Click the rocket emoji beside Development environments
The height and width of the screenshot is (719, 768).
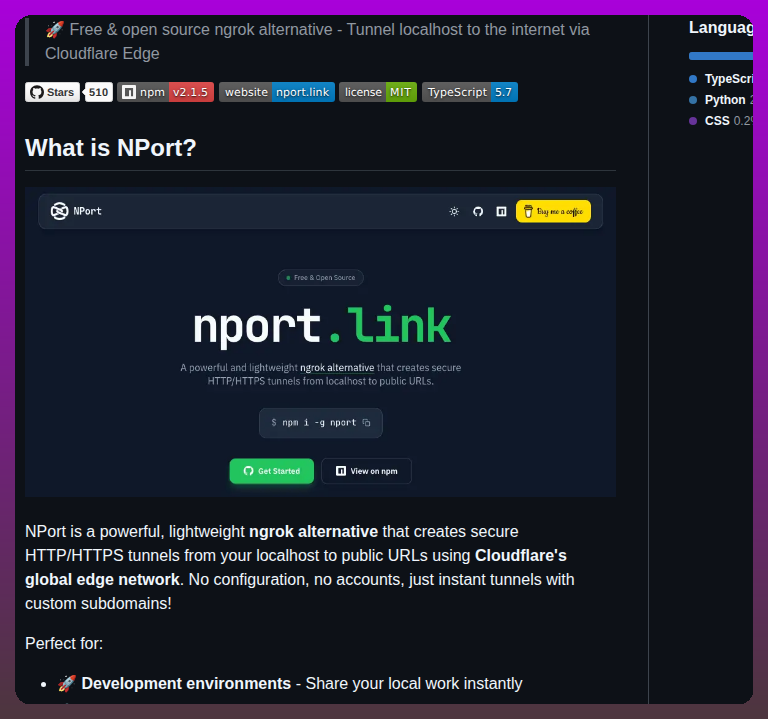(67, 683)
